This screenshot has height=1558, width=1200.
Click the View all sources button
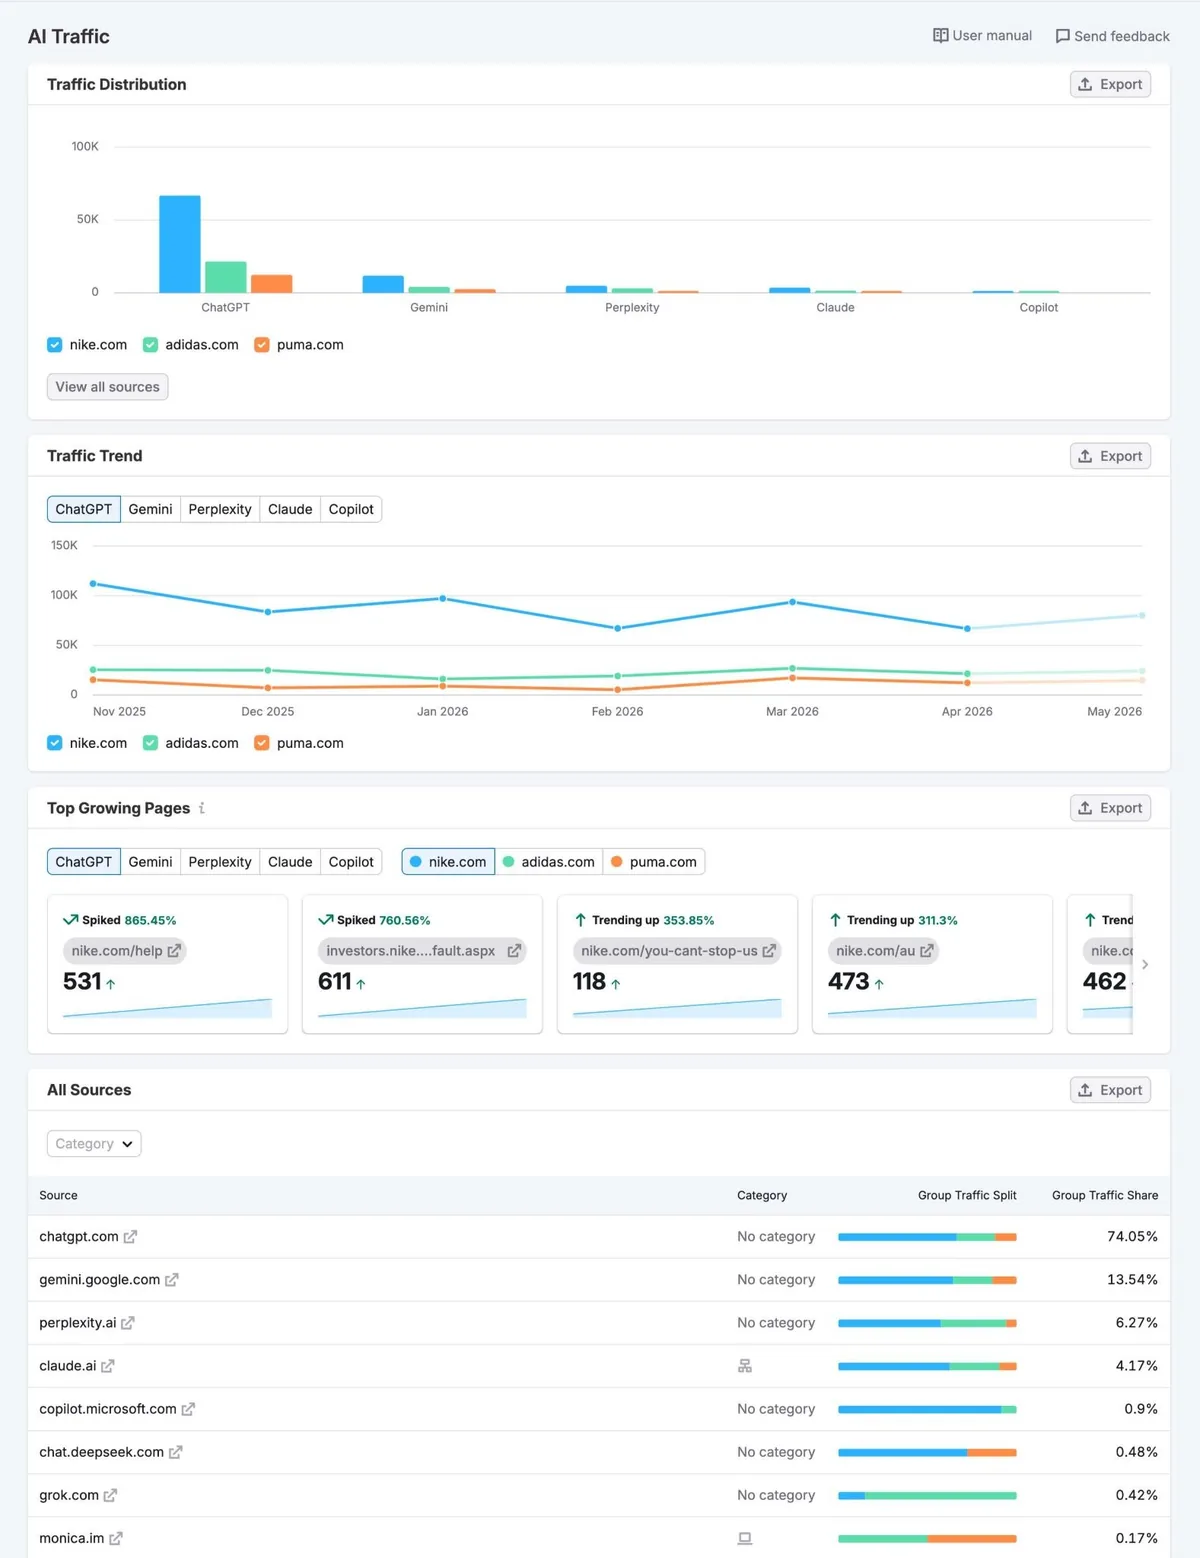point(107,387)
